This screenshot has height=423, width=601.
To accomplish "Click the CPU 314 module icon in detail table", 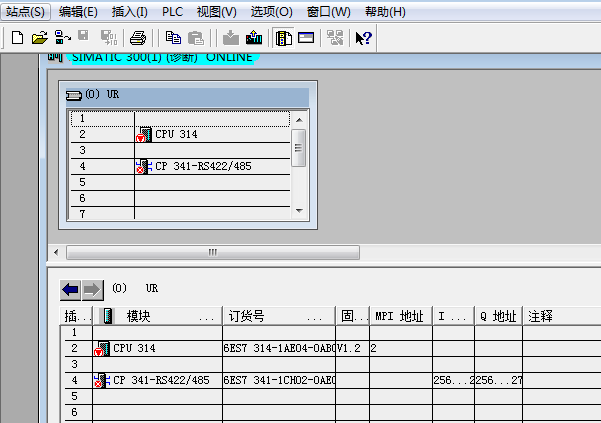I will pyautogui.click(x=102, y=349).
